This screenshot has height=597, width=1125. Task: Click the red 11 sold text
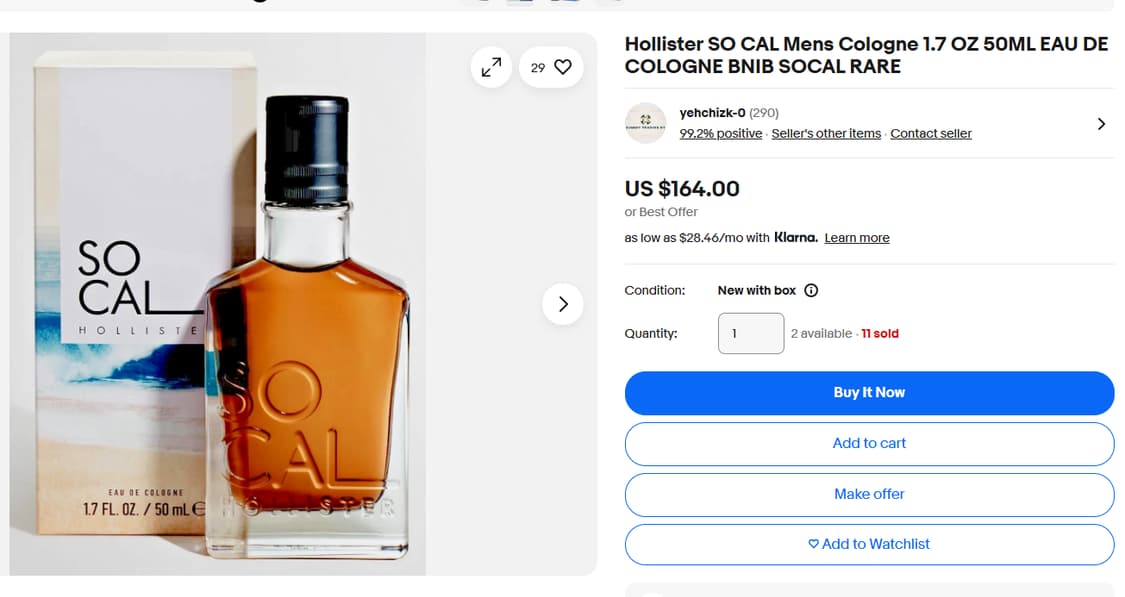[880, 334]
